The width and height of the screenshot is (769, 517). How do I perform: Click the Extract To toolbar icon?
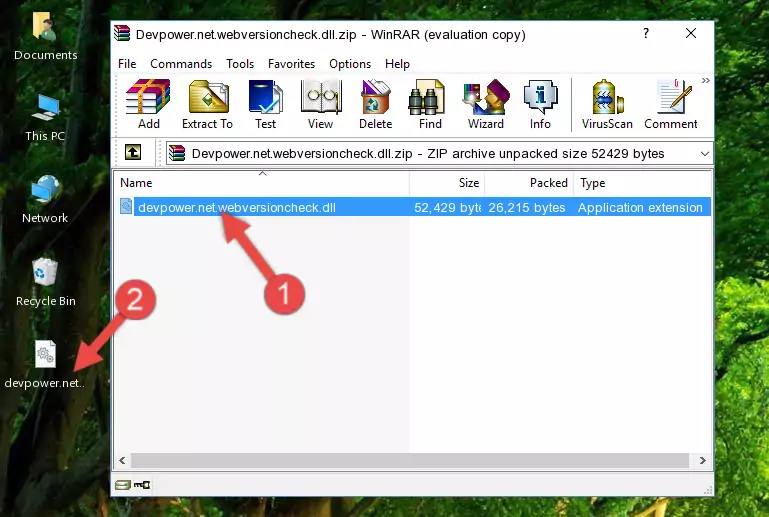pyautogui.click(x=207, y=104)
